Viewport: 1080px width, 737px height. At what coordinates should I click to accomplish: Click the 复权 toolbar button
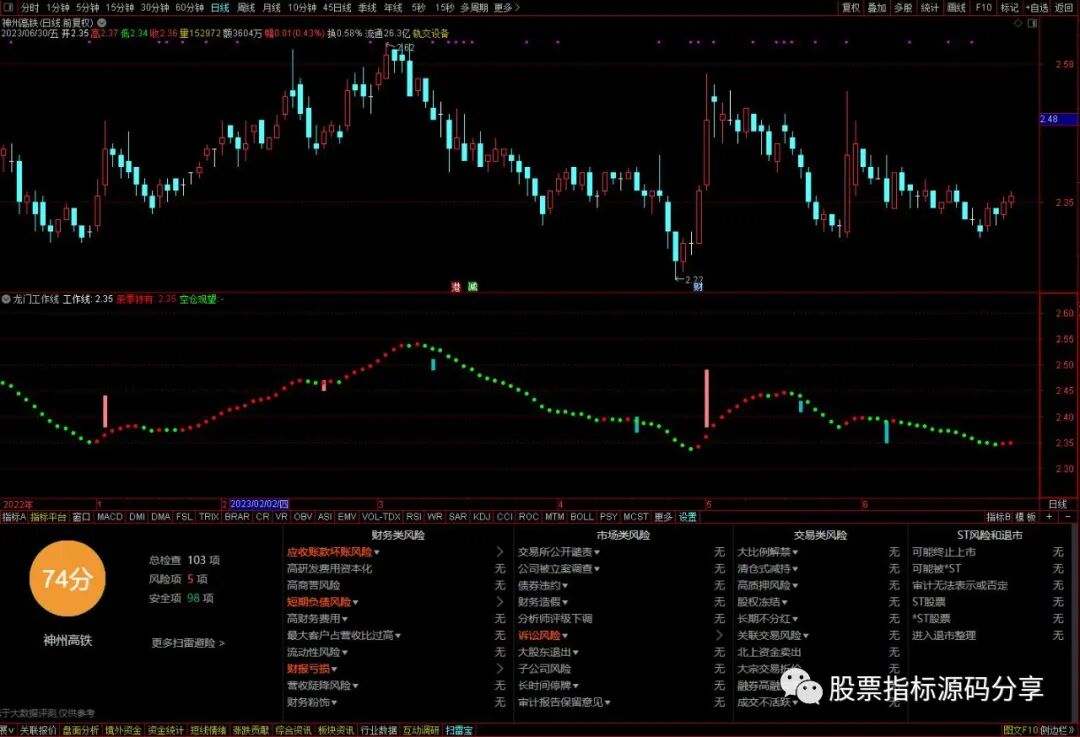pos(851,8)
